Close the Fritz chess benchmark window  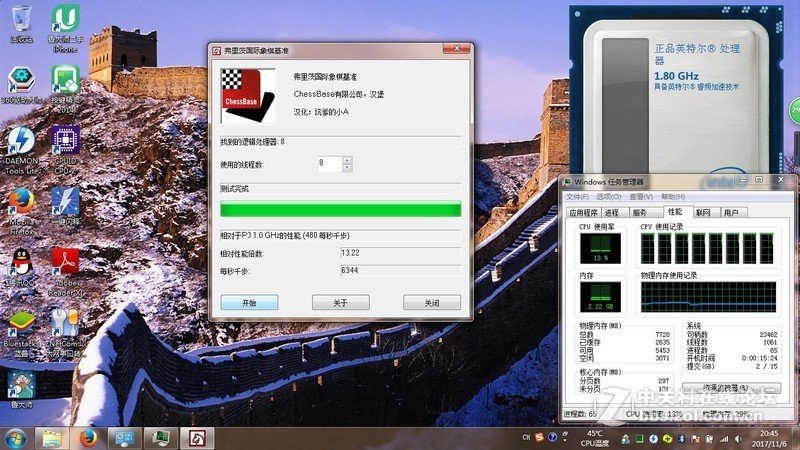pos(457,48)
